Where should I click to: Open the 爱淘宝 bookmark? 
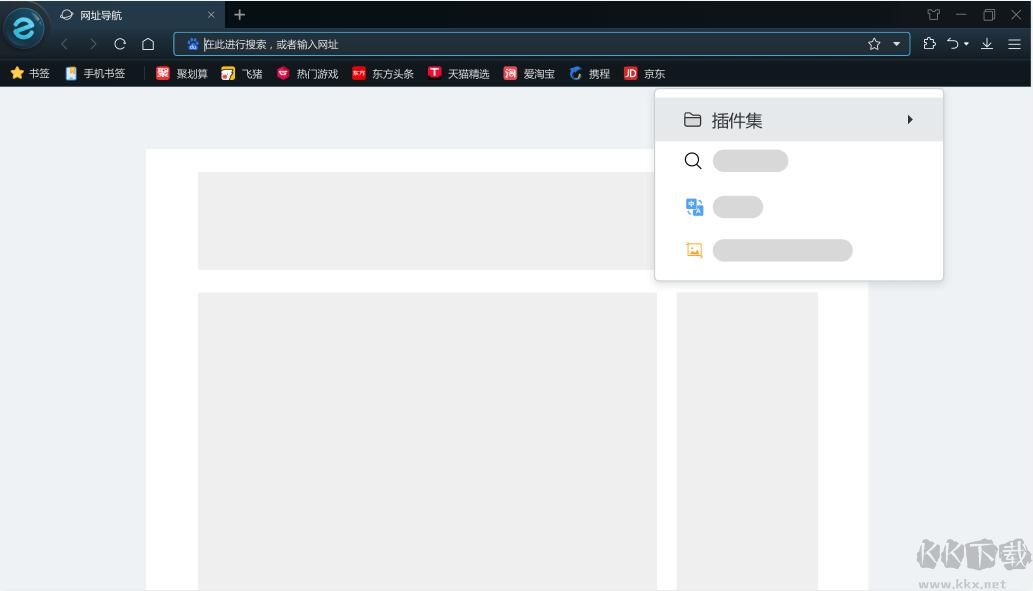(530, 73)
